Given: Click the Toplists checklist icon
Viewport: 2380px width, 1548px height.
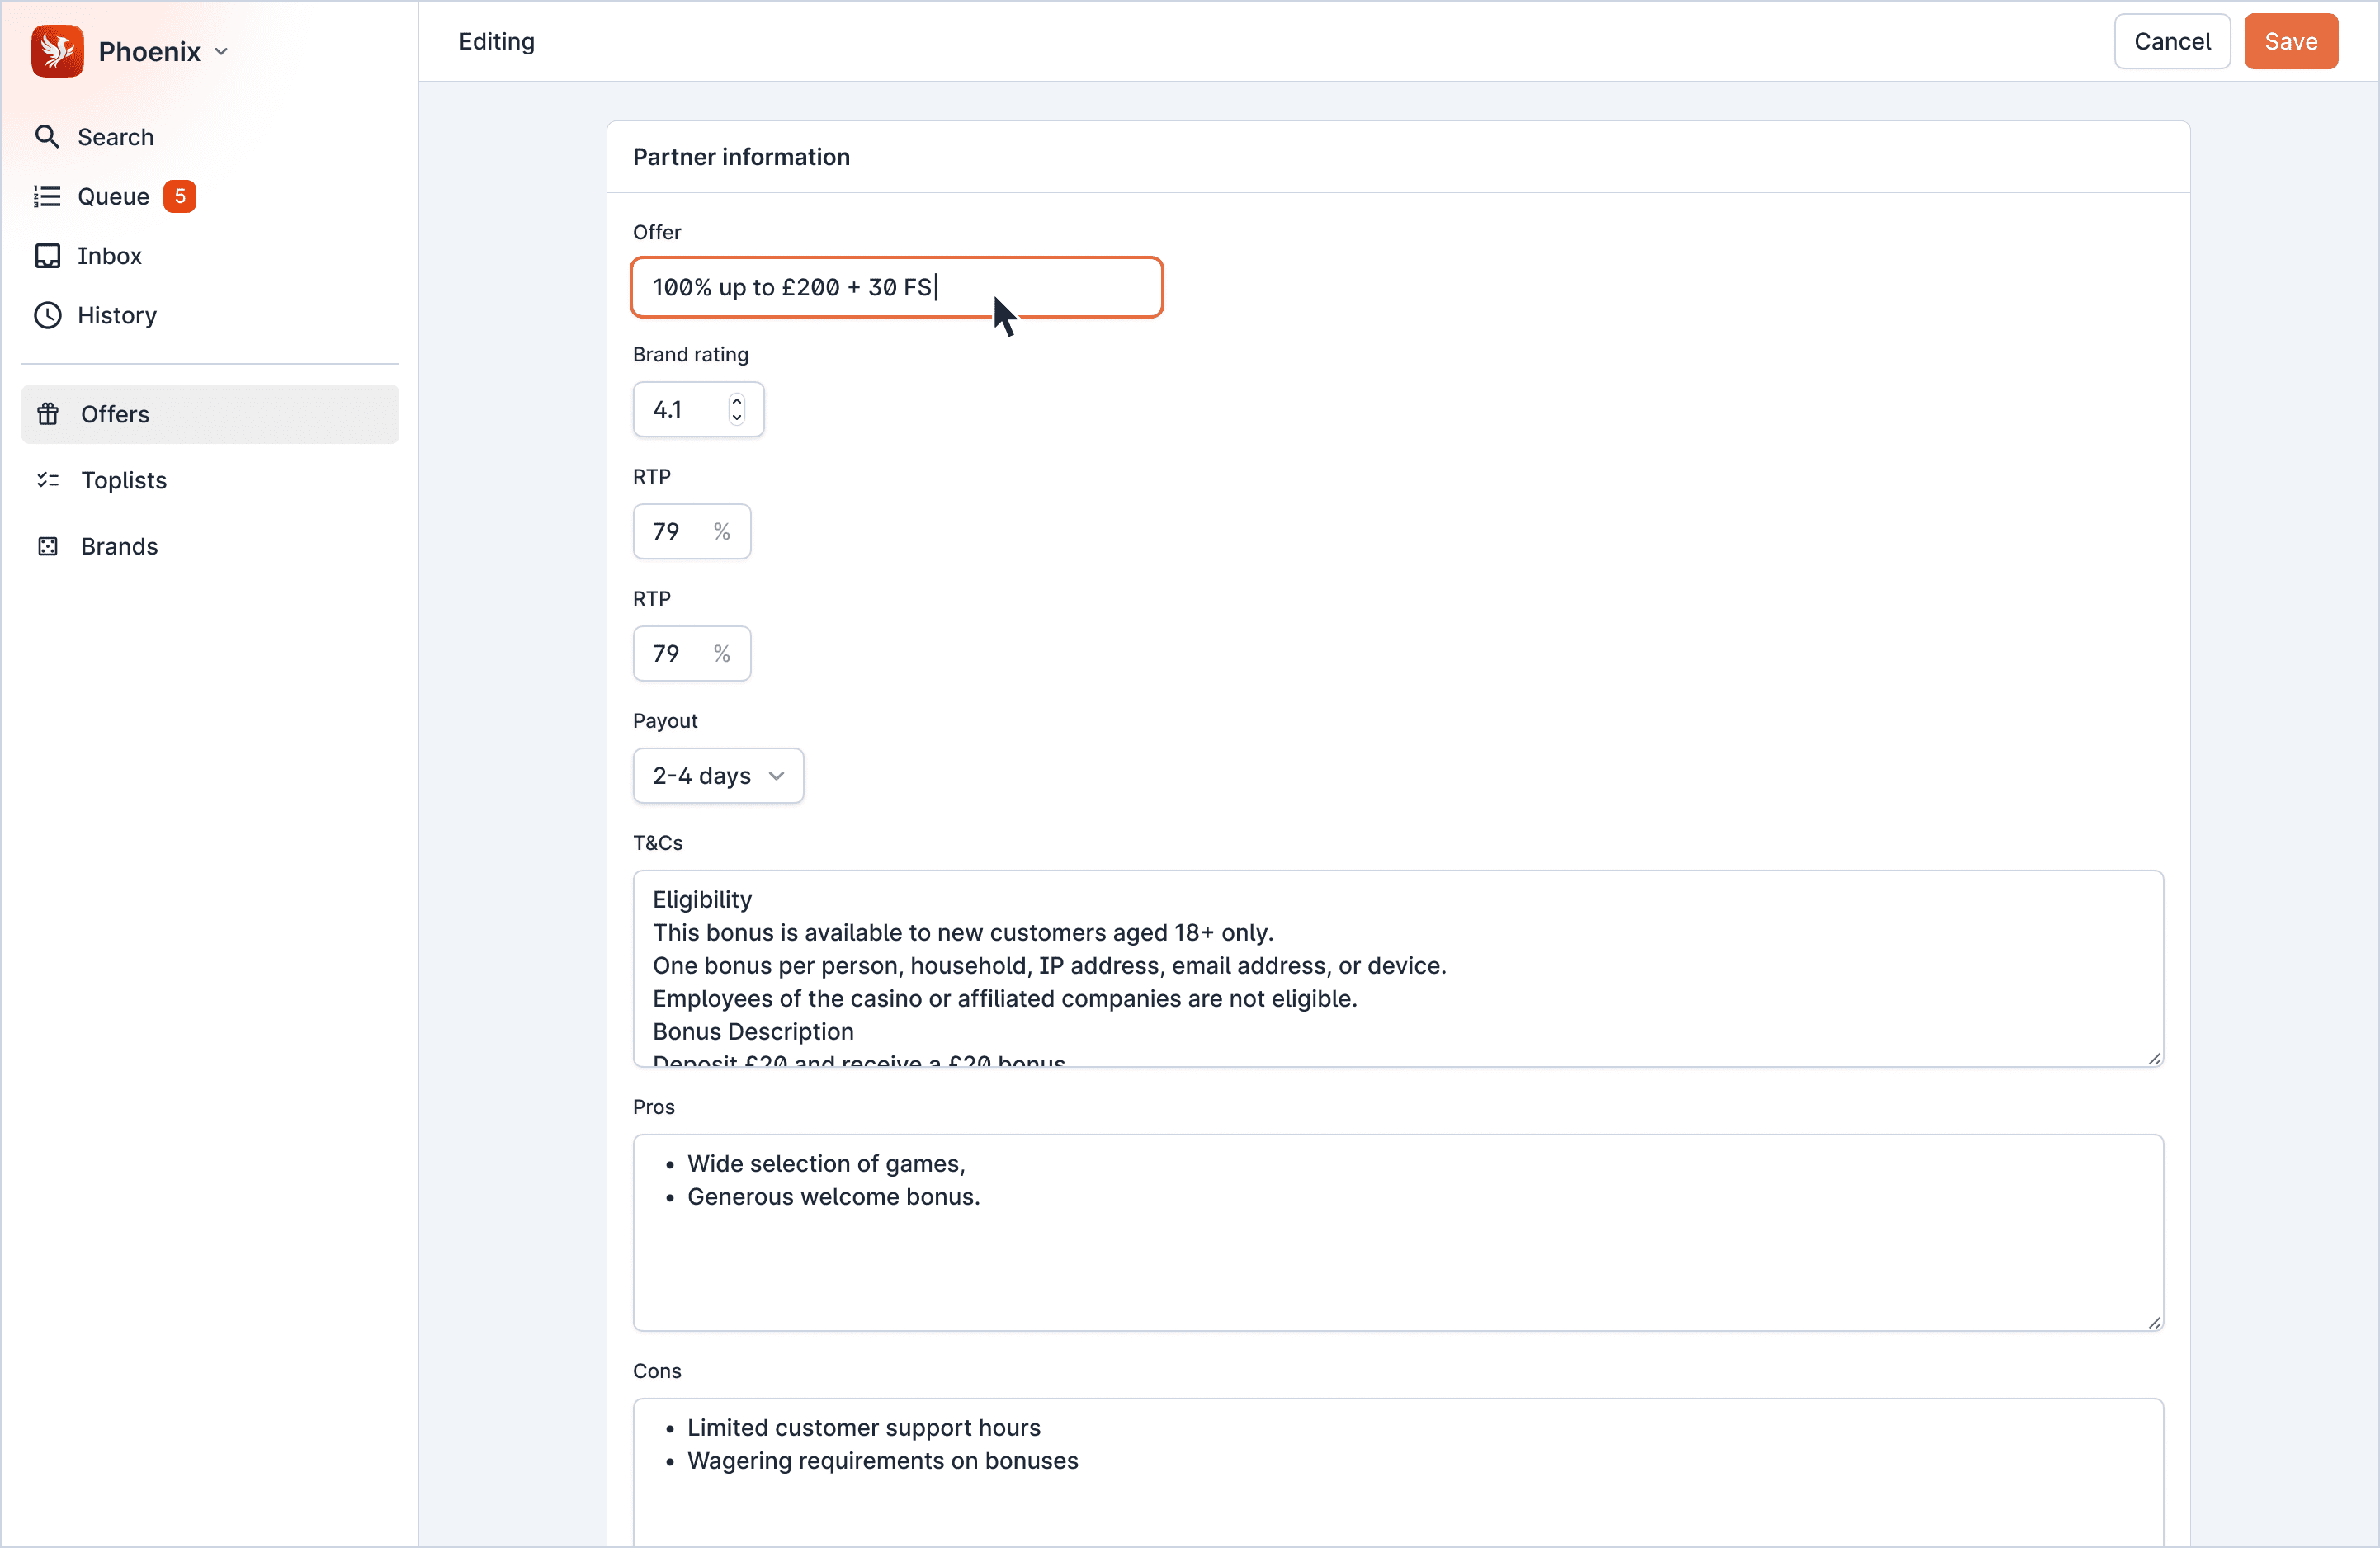Looking at the screenshot, I should tap(48, 480).
